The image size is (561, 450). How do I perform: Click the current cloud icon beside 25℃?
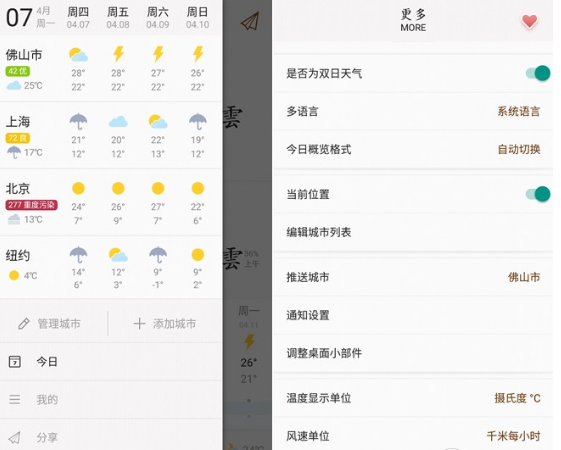coord(14,85)
